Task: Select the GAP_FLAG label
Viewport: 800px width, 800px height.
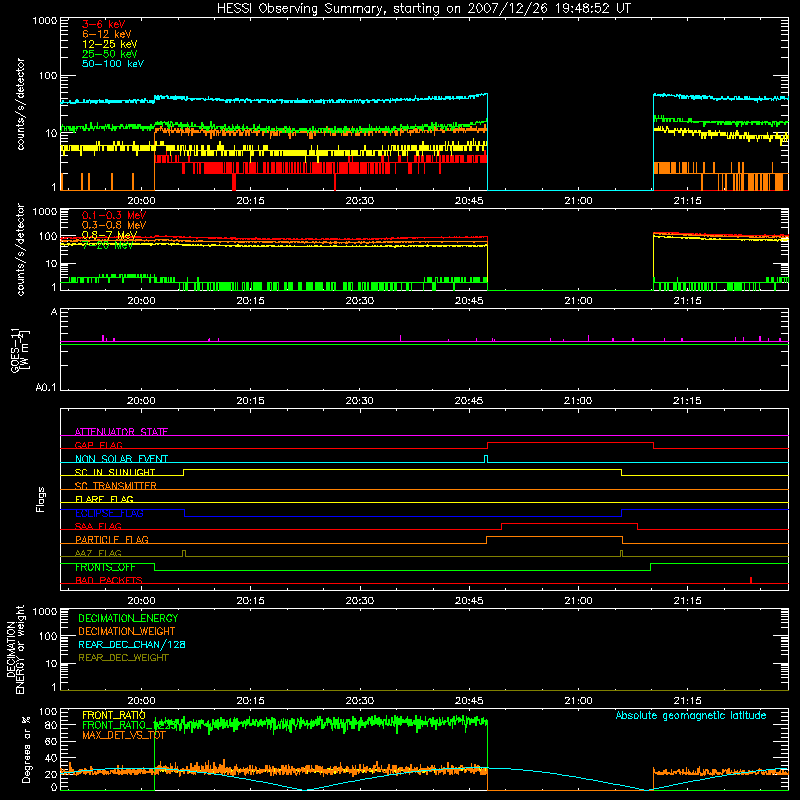Action: click(x=98, y=445)
